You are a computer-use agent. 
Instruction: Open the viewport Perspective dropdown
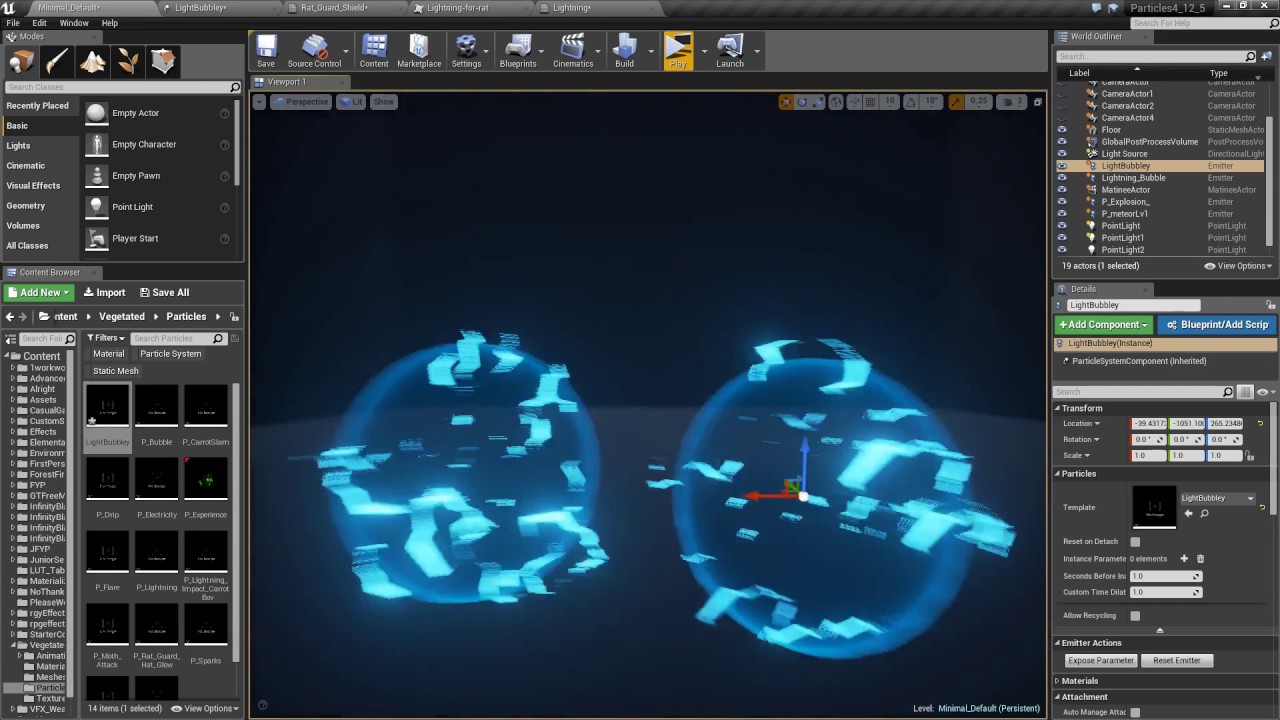pyautogui.click(x=300, y=102)
